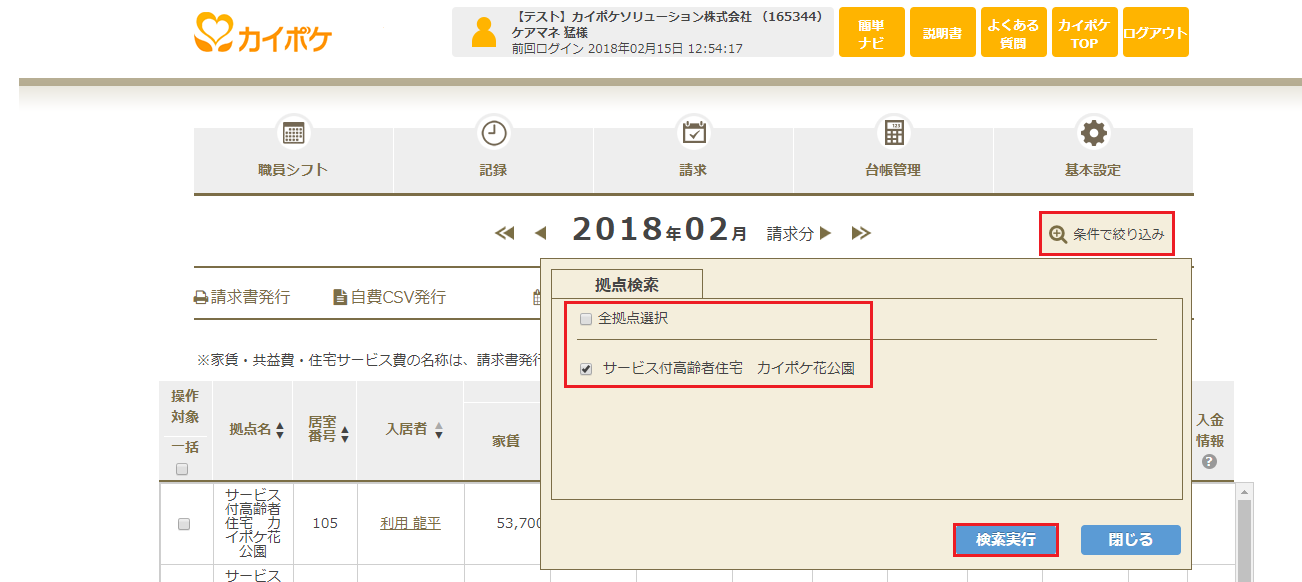Click the scrollbar up arrow
Screen dimensions: 1302x582
(x=1244, y=491)
